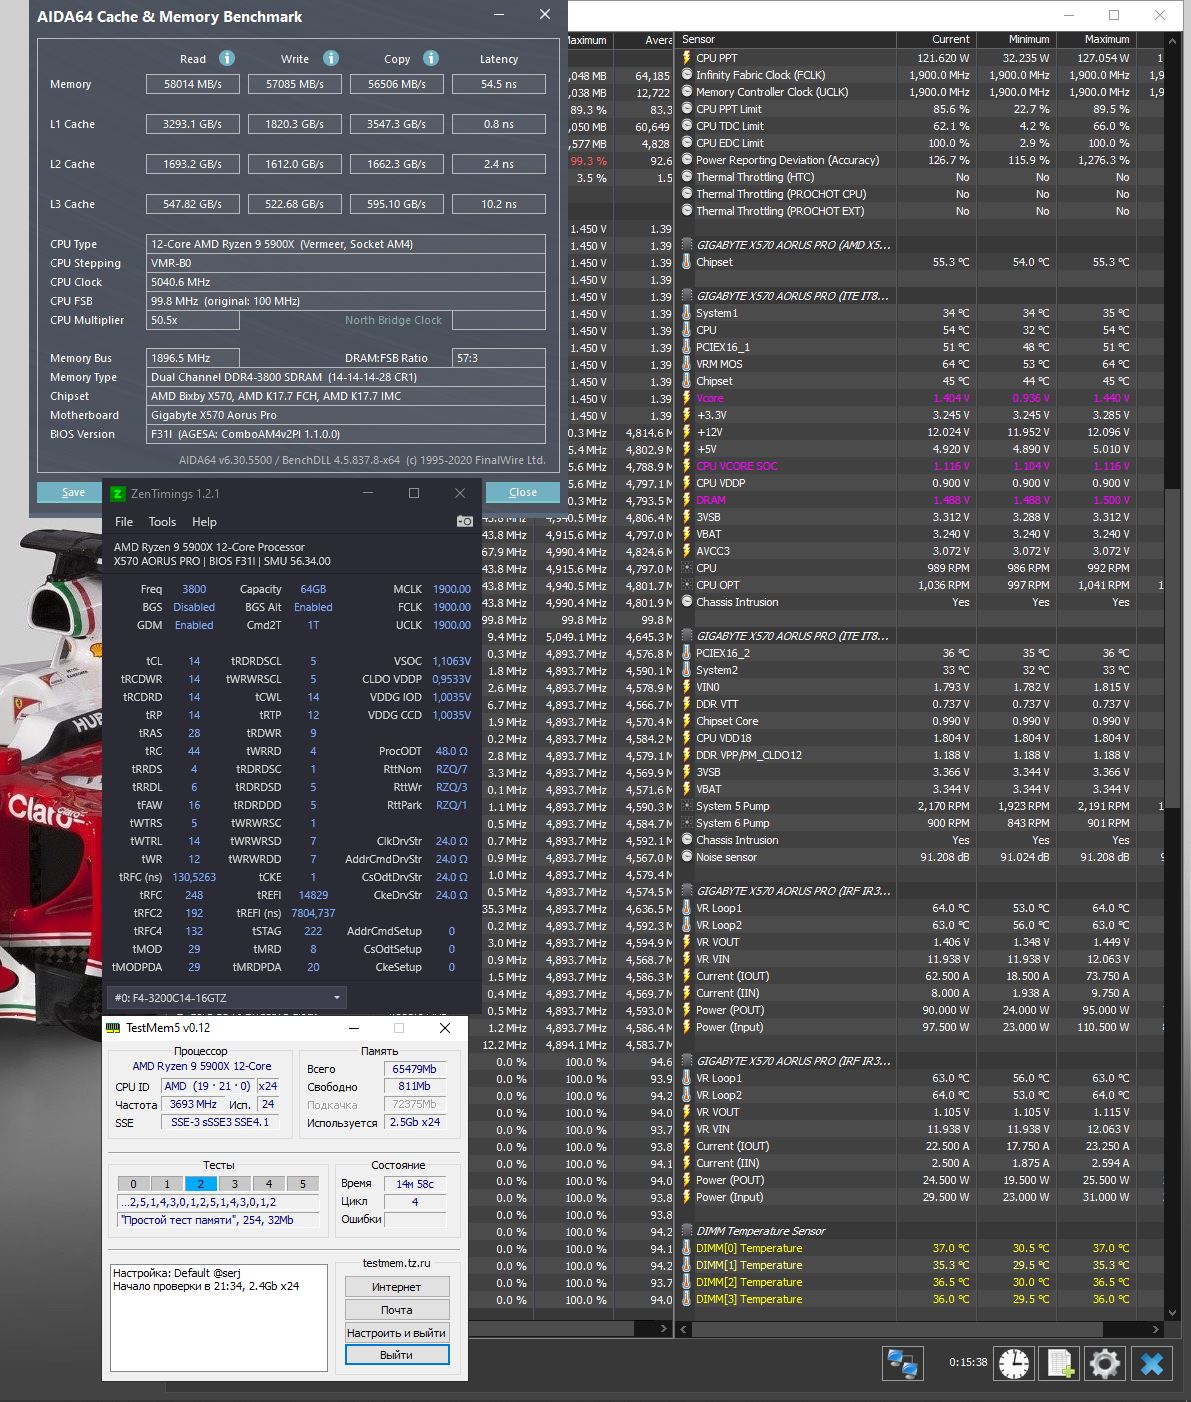The image size is (1191, 1402).
Task: Click the fan icon beside CPU OPT
Action: coord(687,585)
